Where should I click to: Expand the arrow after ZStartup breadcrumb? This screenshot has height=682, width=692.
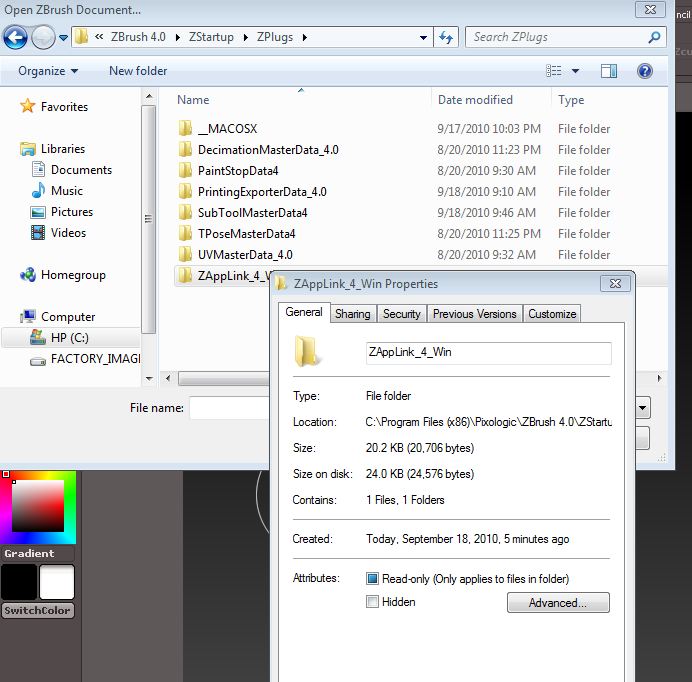click(246, 38)
